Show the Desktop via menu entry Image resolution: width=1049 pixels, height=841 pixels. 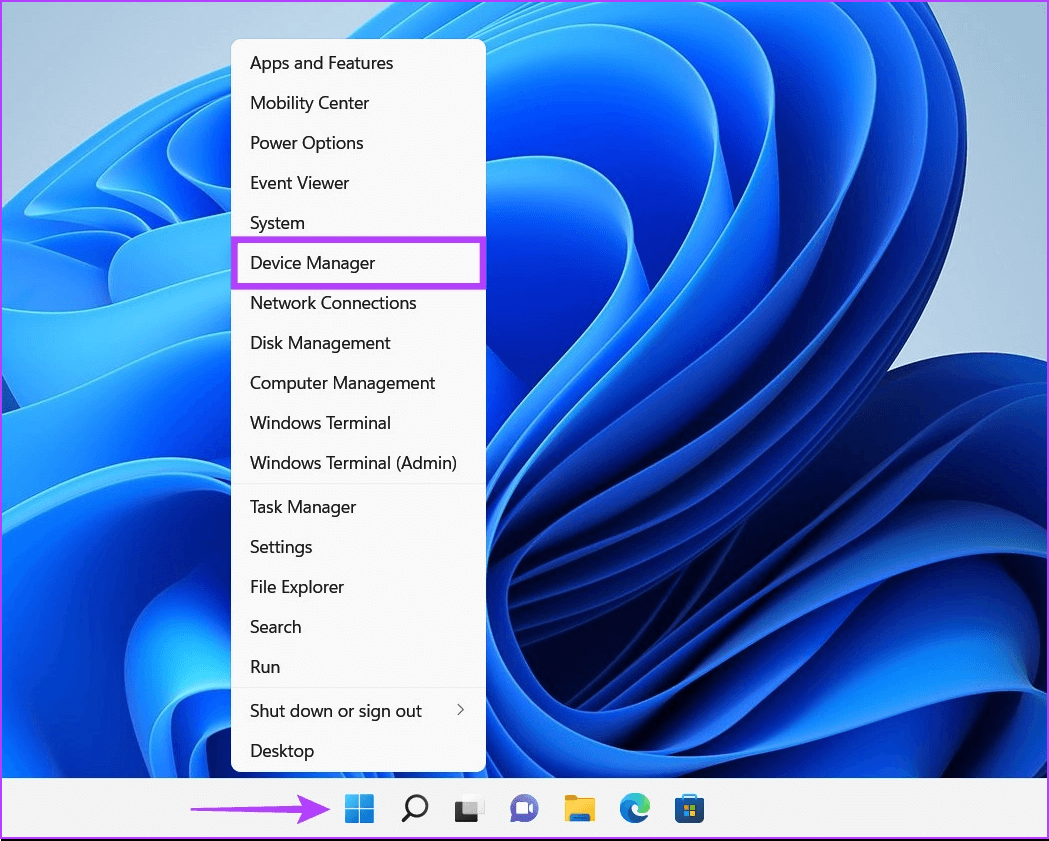point(358,751)
